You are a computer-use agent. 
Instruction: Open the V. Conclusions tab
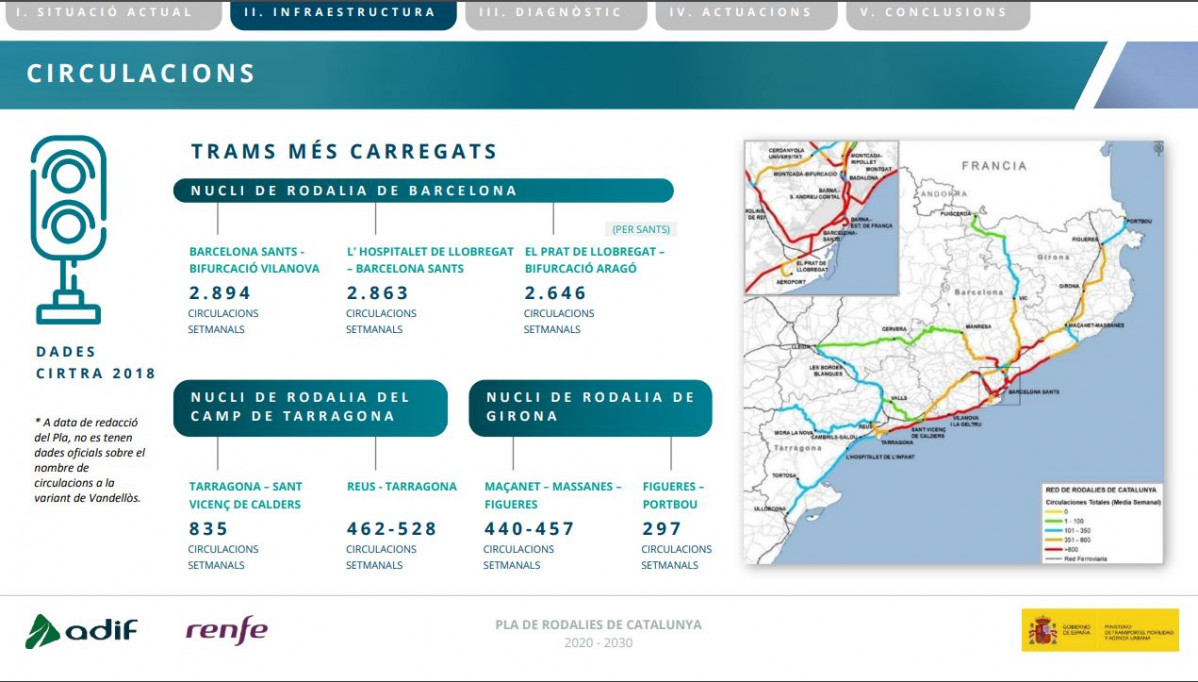tap(937, 15)
